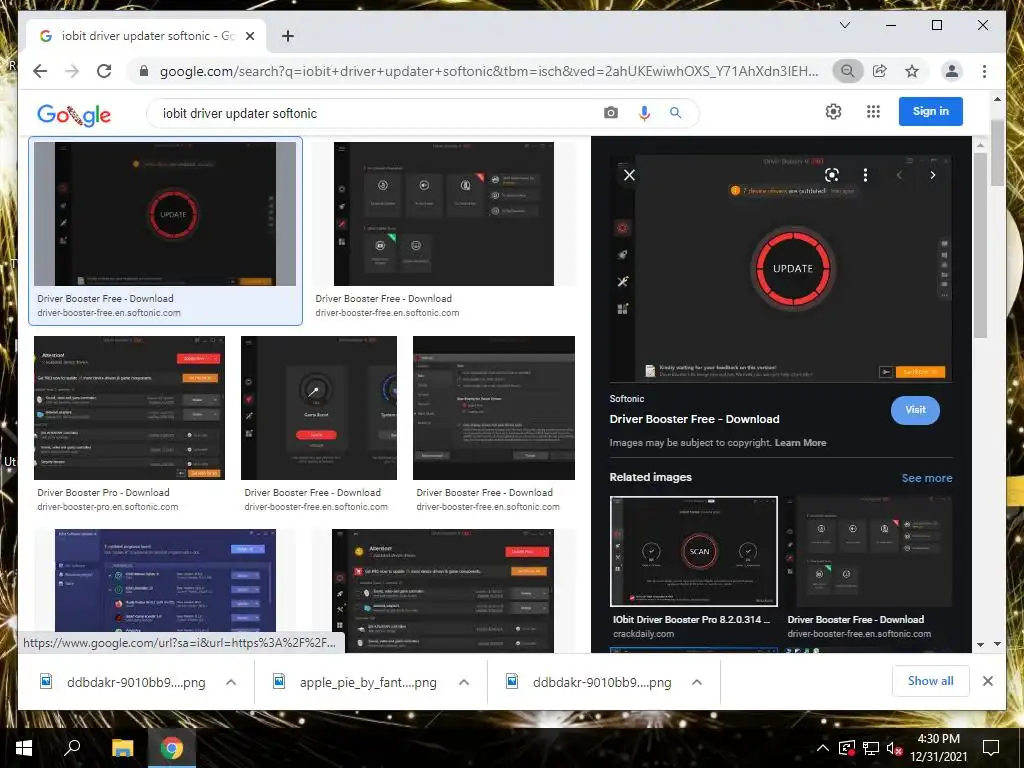Open Google quick settings gear

tap(833, 112)
